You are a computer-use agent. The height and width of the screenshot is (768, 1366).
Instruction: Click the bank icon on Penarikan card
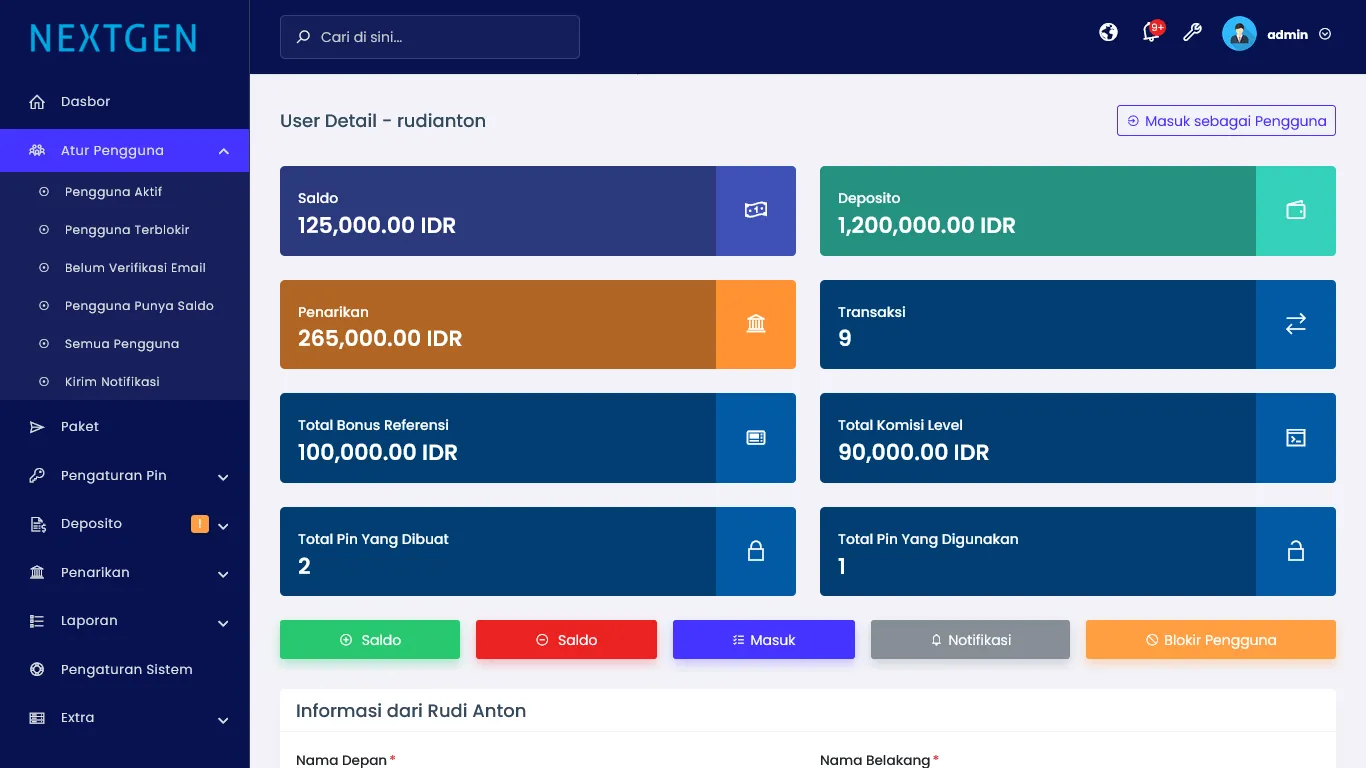click(756, 324)
